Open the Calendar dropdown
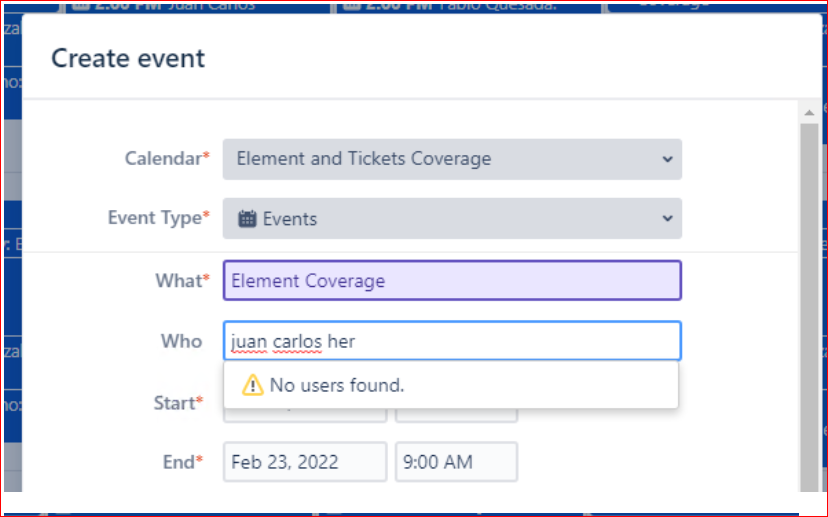The image size is (828, 517). coord(452,159)
